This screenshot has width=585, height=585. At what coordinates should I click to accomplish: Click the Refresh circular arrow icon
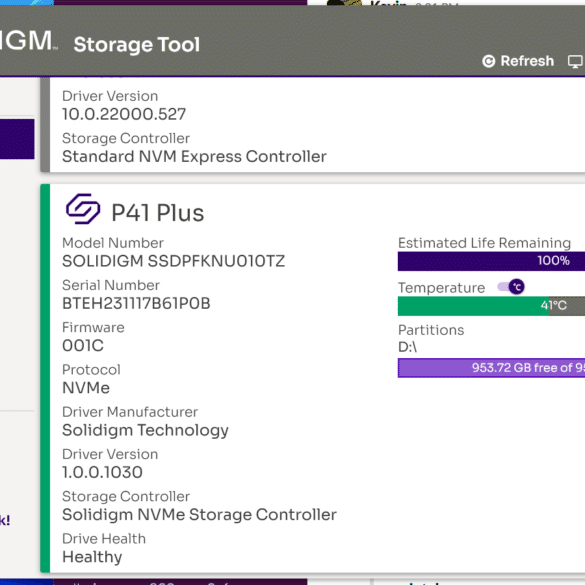point(488,61)
